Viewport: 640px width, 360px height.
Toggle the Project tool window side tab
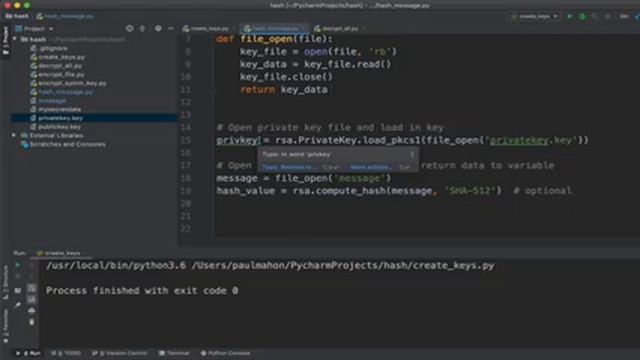(x=5, y=41)
